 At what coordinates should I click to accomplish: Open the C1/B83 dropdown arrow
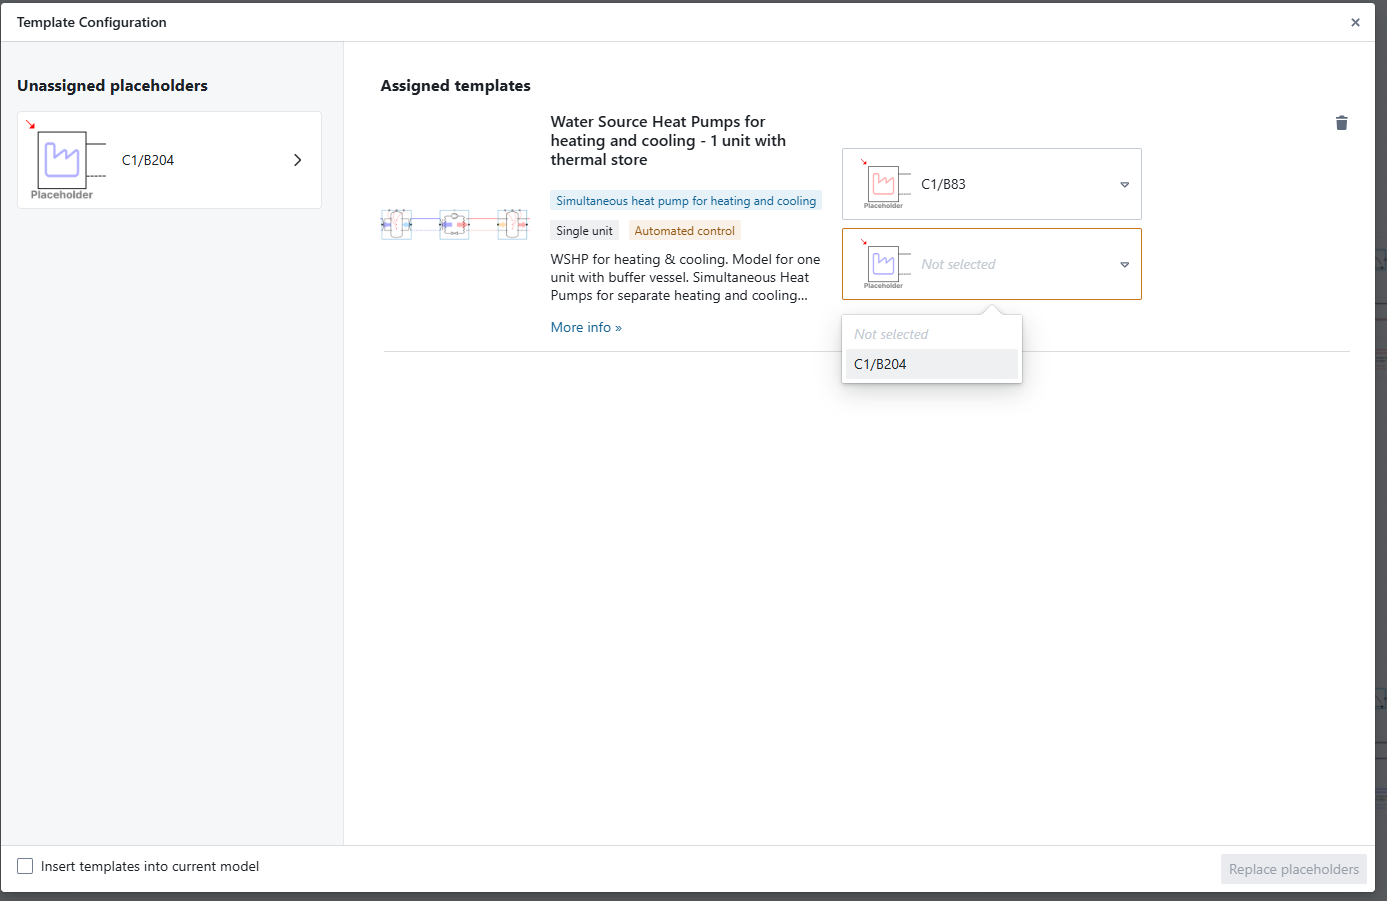pos(1124,184)
